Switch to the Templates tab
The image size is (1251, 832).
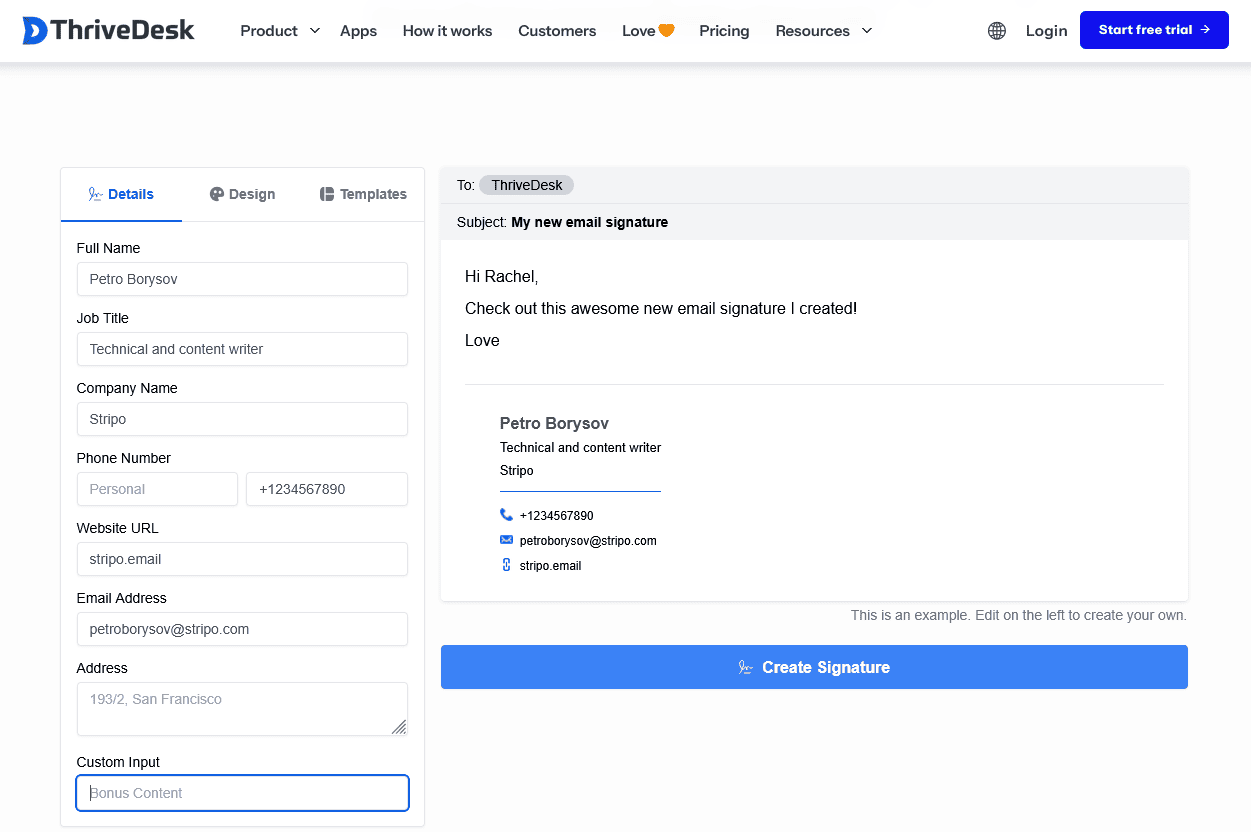[363, 194]
